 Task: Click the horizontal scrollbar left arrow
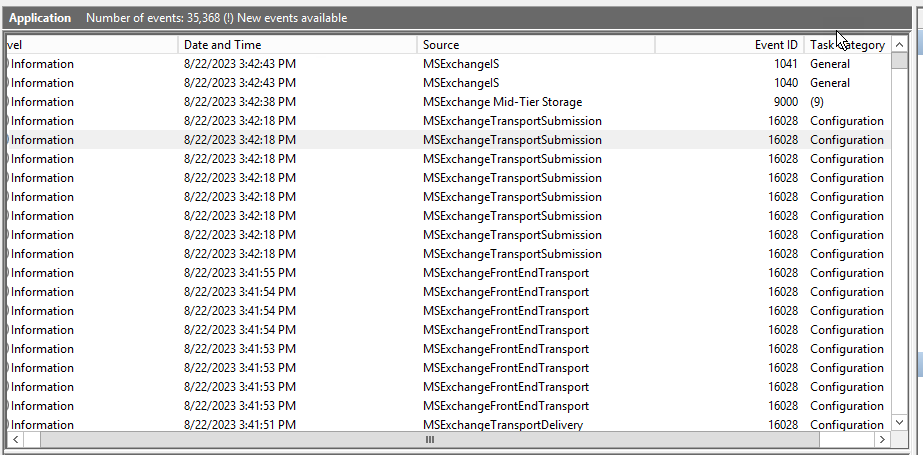16,439
